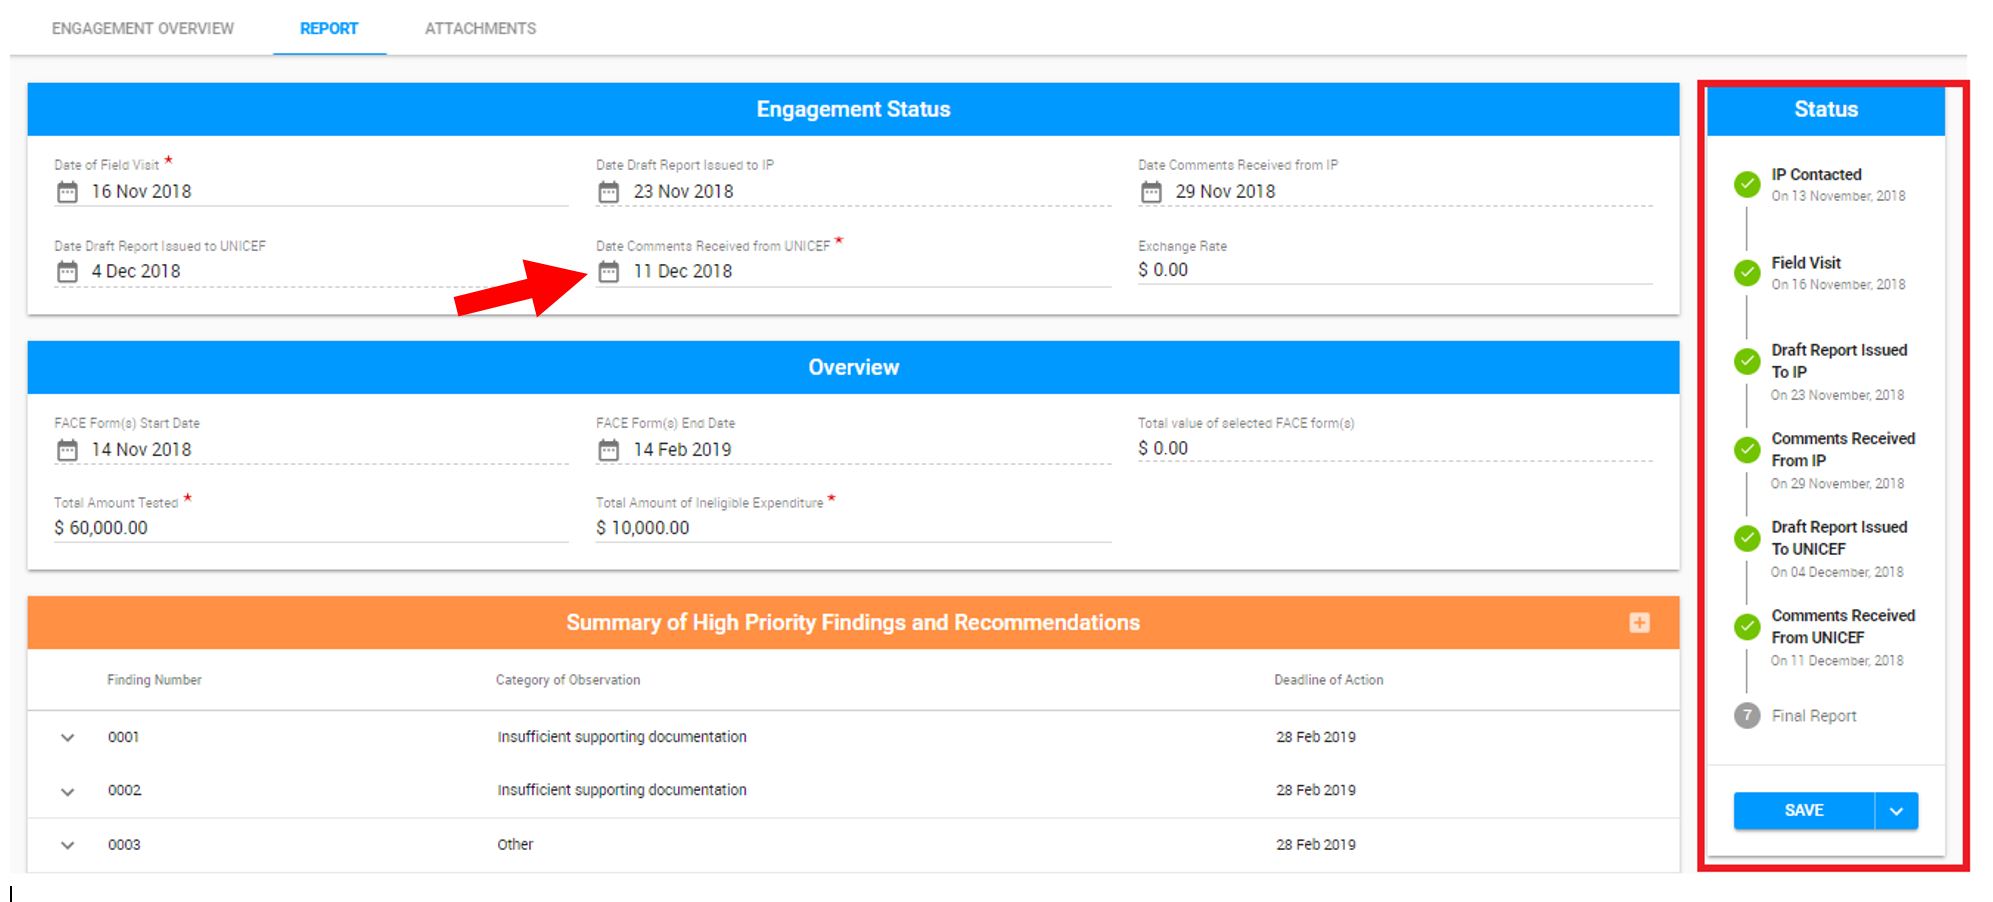Open calendar icon for Date of Field Visit
This screenshot has height=902, width=1993.
point(67,192)
